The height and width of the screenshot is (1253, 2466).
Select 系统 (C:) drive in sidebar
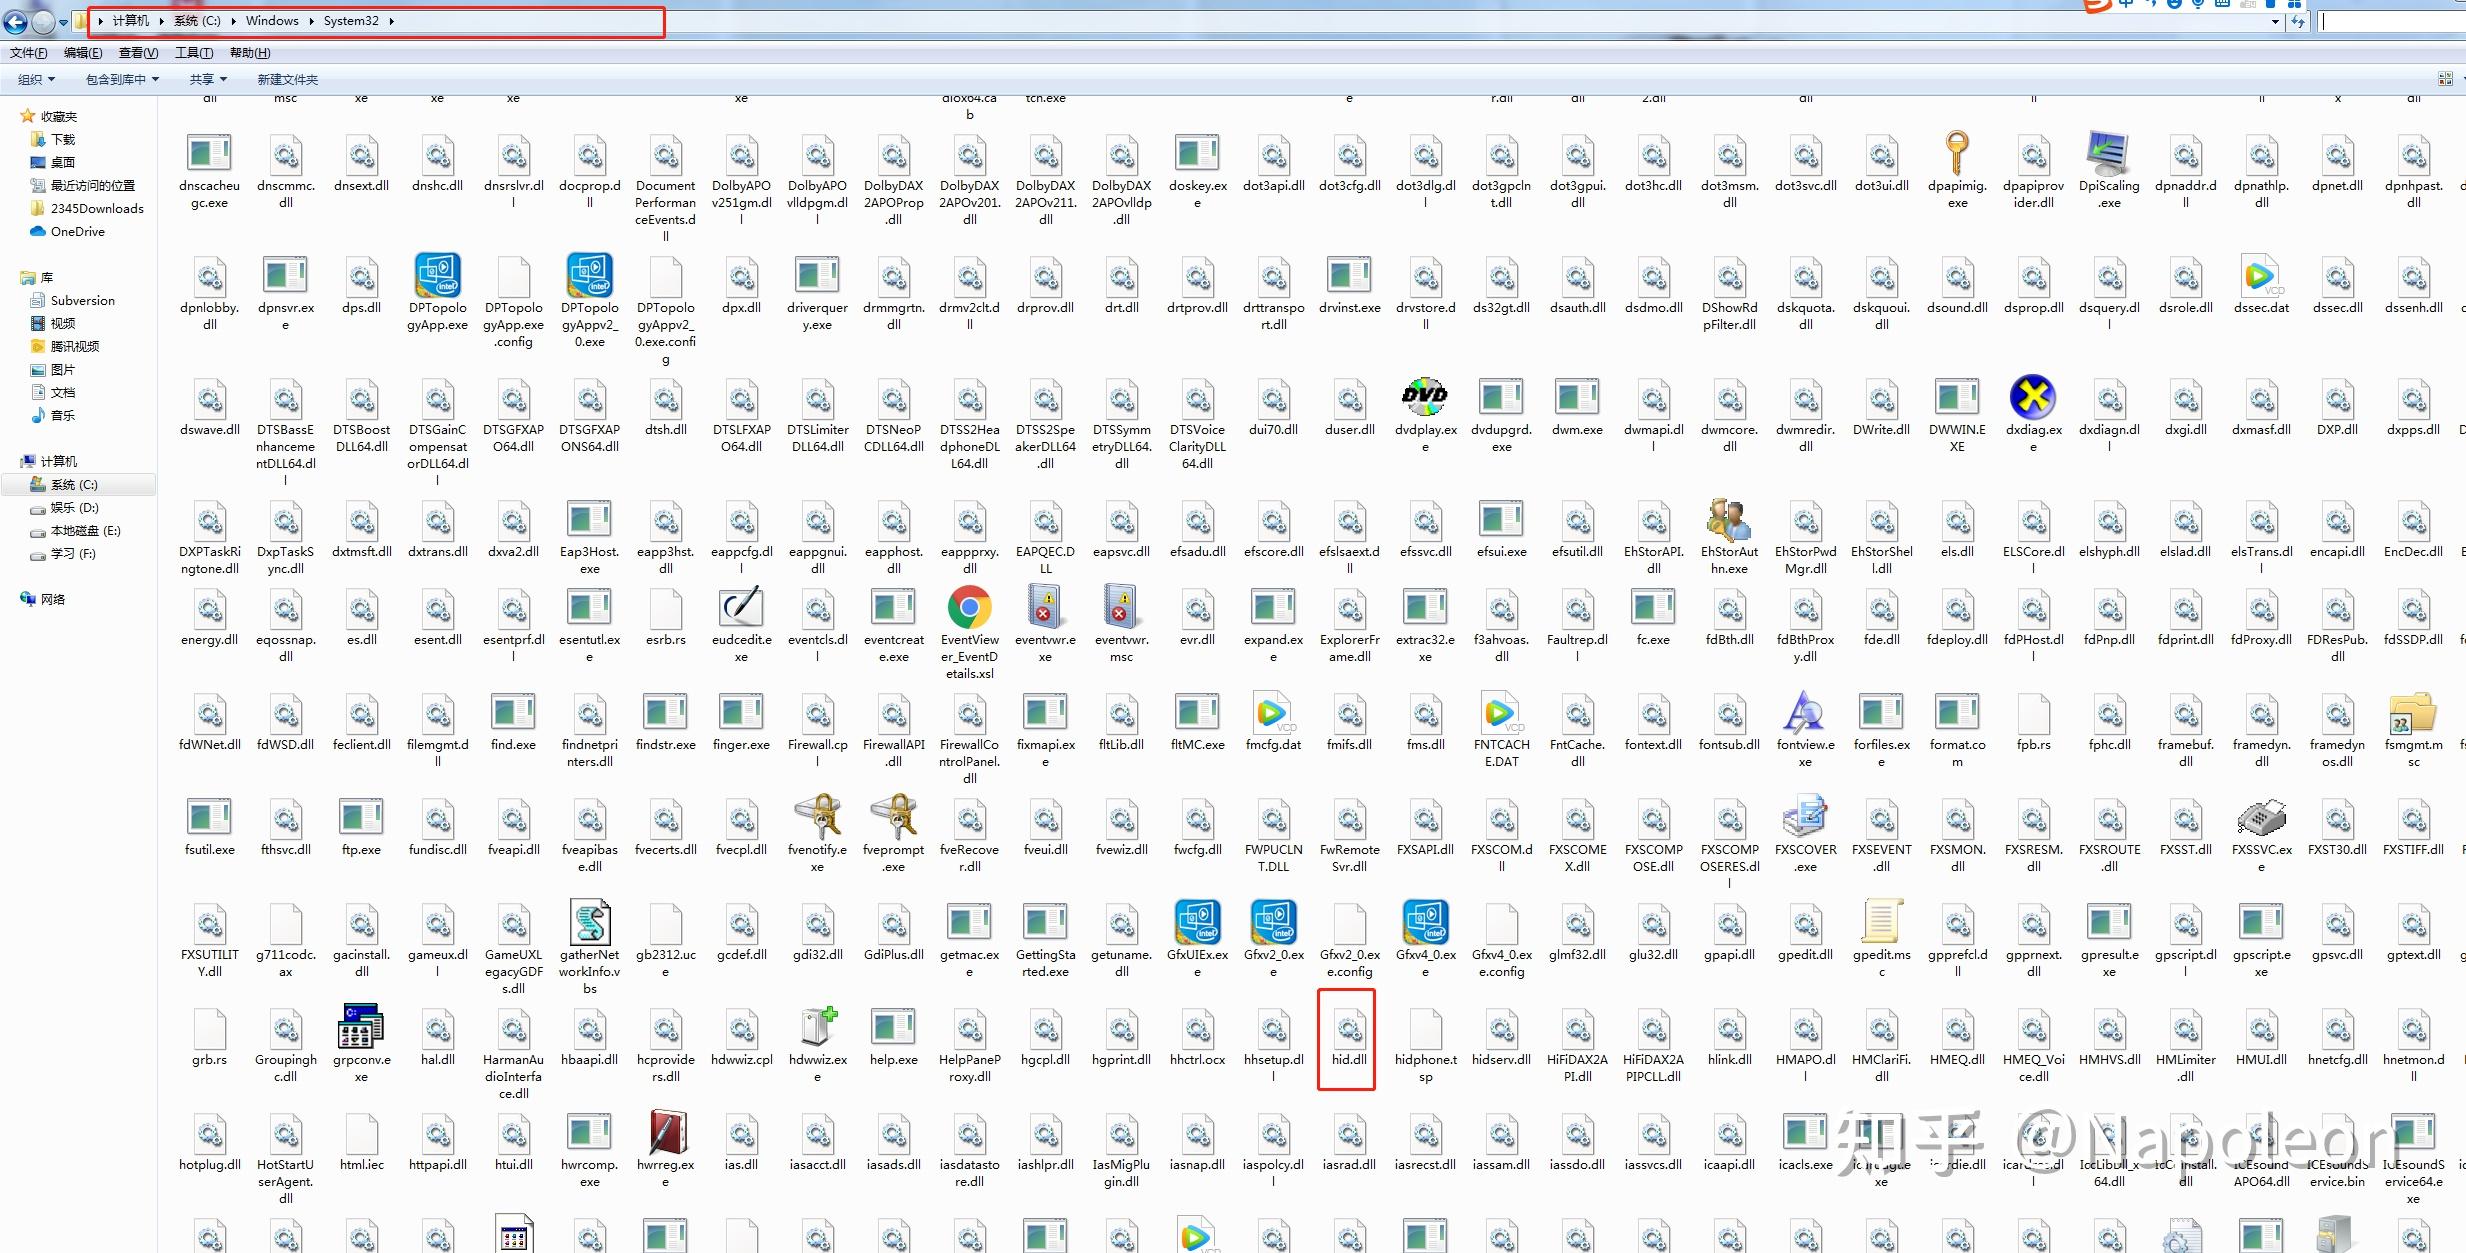click(x=75, y=484)
